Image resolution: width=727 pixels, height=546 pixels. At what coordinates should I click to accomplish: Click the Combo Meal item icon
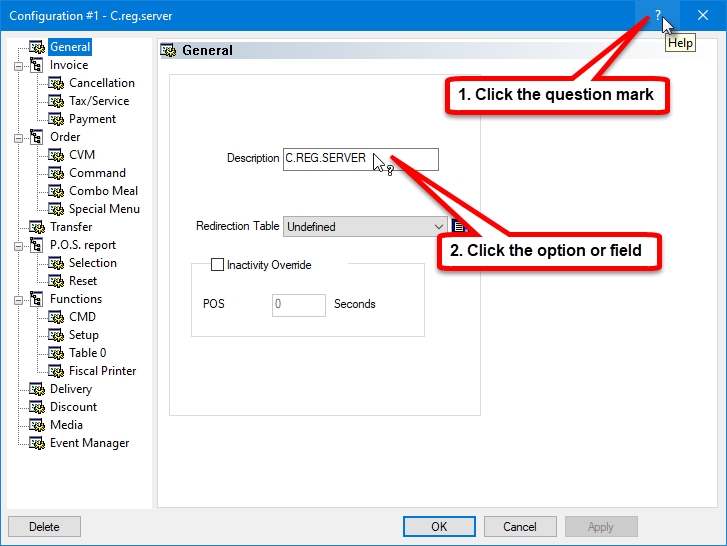tap(56, 191)
